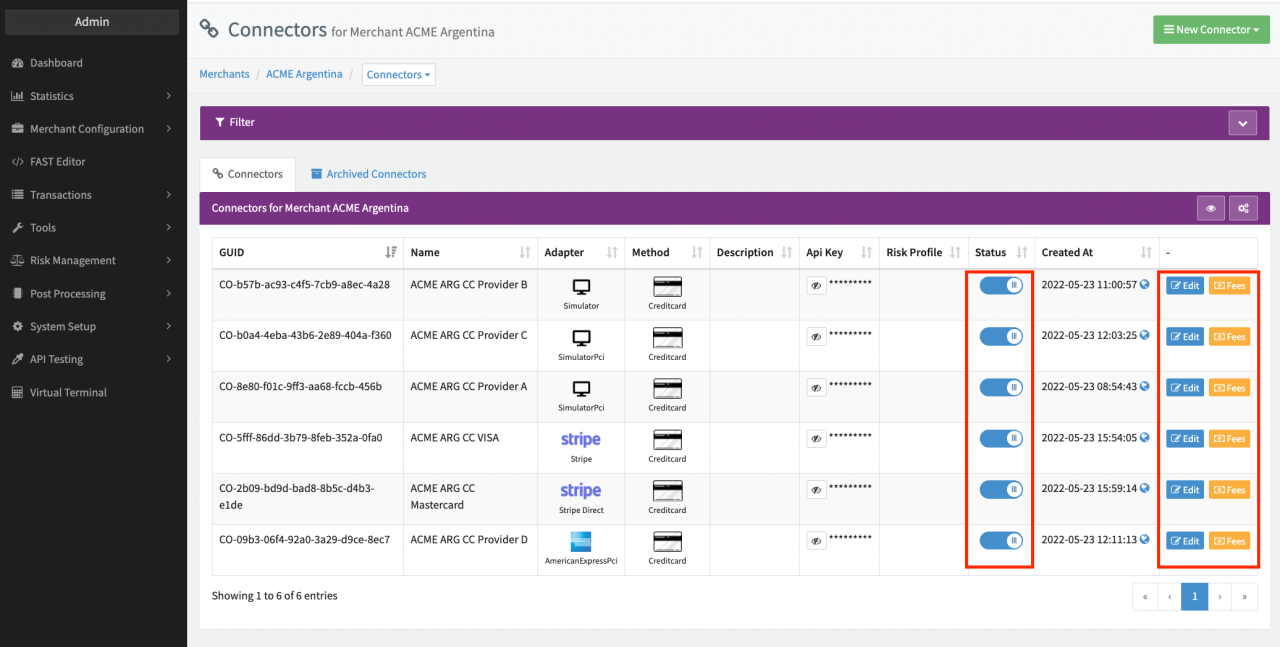Reveal API key for ACME ARG CC VISA
The width and height of the screenshot is (1280, 647).
point(817,438)
